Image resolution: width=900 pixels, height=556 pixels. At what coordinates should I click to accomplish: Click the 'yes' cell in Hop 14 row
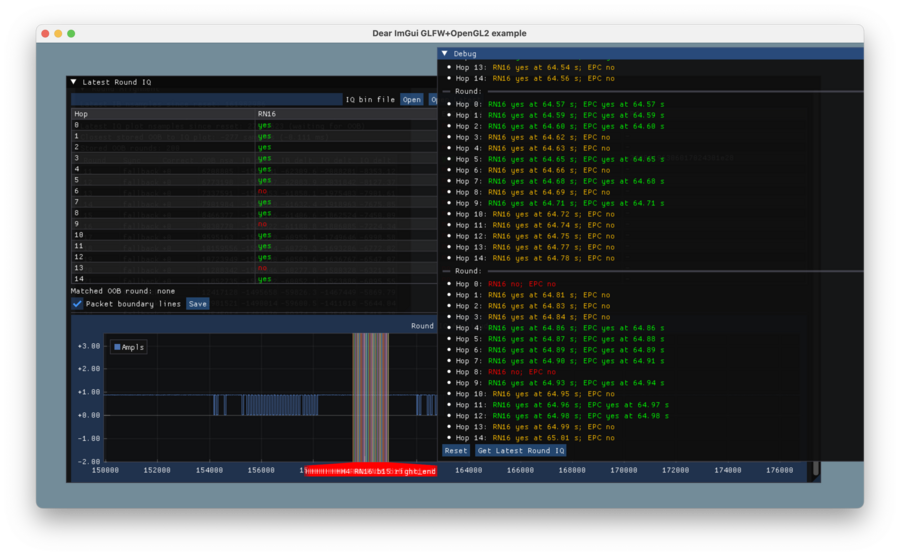click(265, 279)
